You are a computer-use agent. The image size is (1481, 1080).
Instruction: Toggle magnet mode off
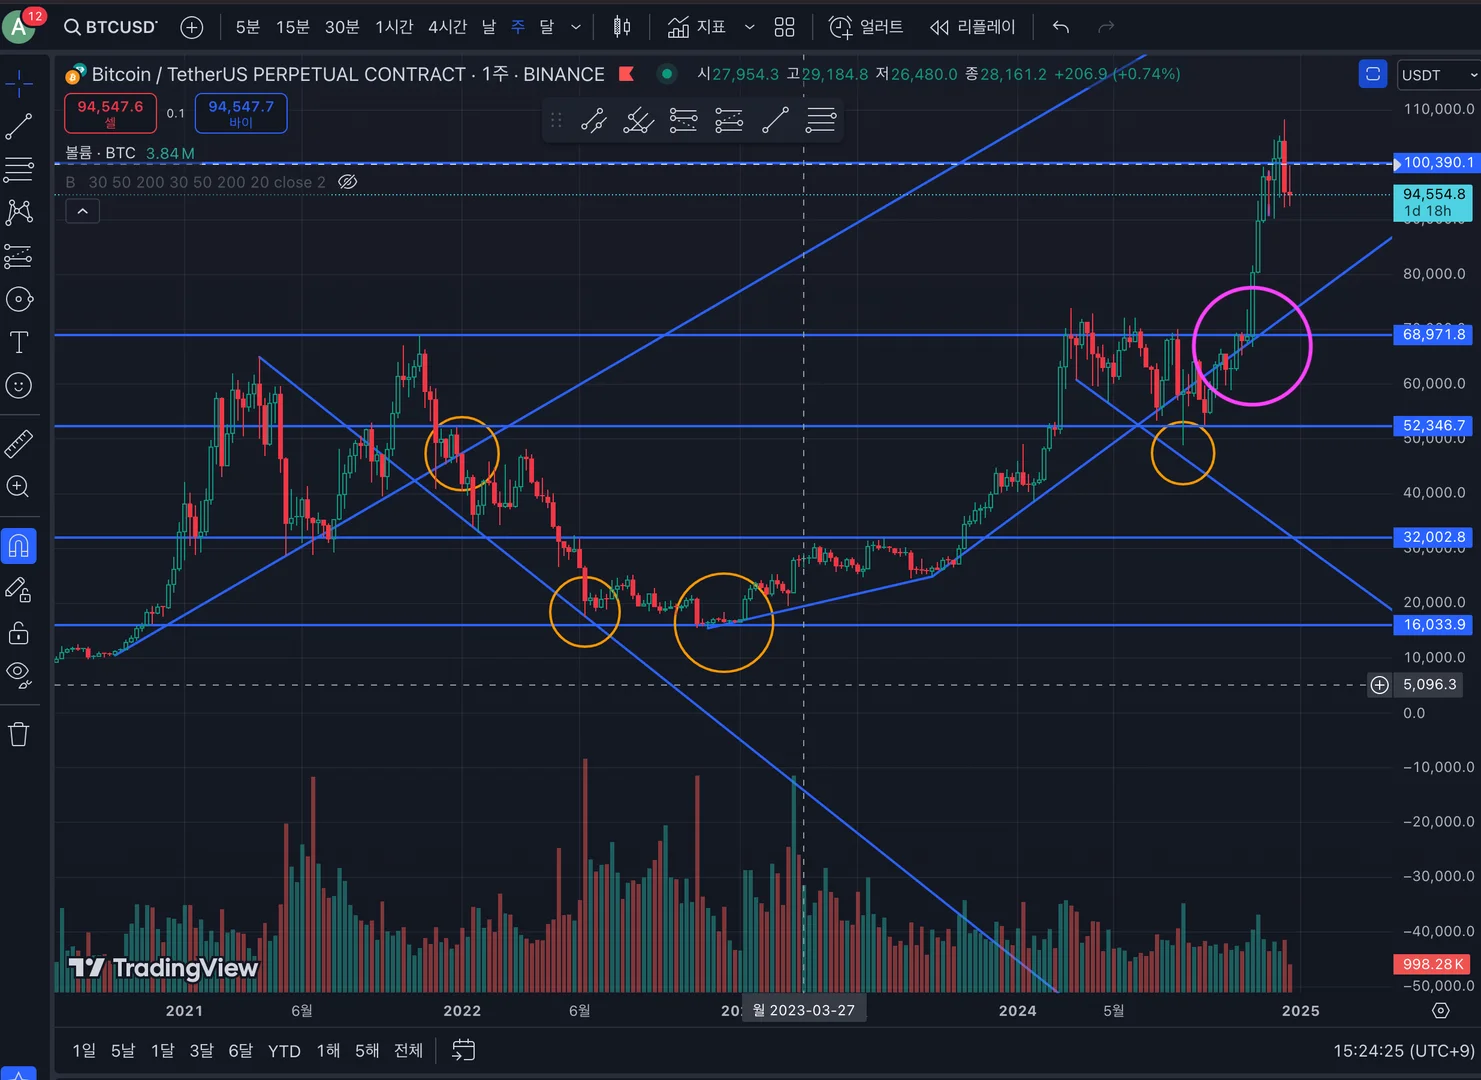click(19, 546)
